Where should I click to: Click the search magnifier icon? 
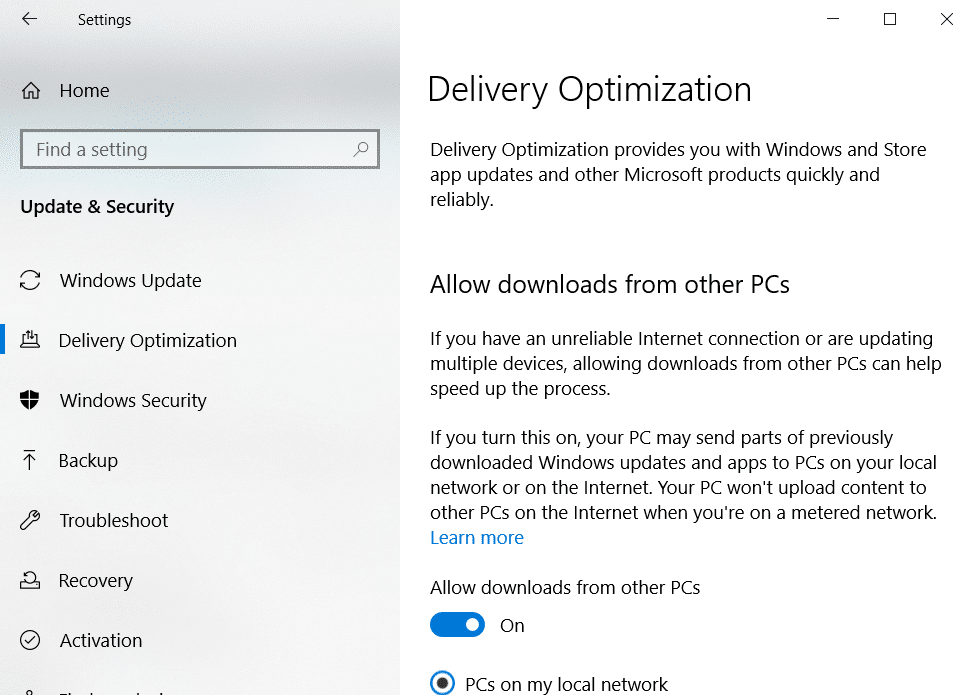pos(362,150)
